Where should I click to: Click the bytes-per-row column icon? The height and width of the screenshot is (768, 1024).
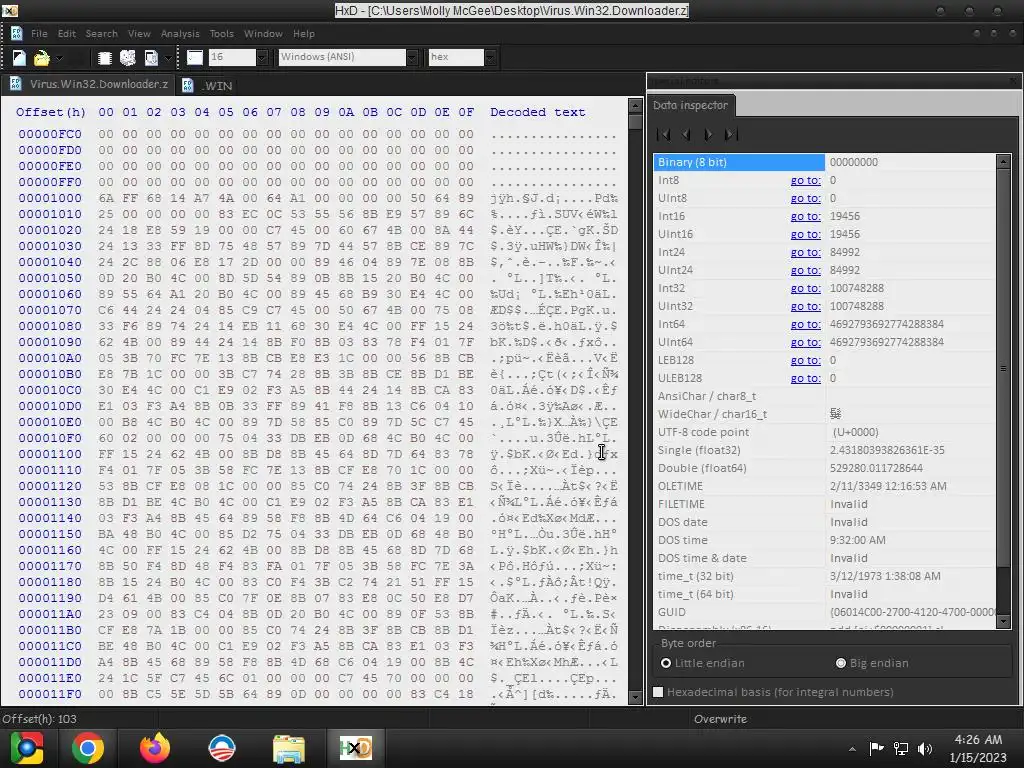[195, 57]
